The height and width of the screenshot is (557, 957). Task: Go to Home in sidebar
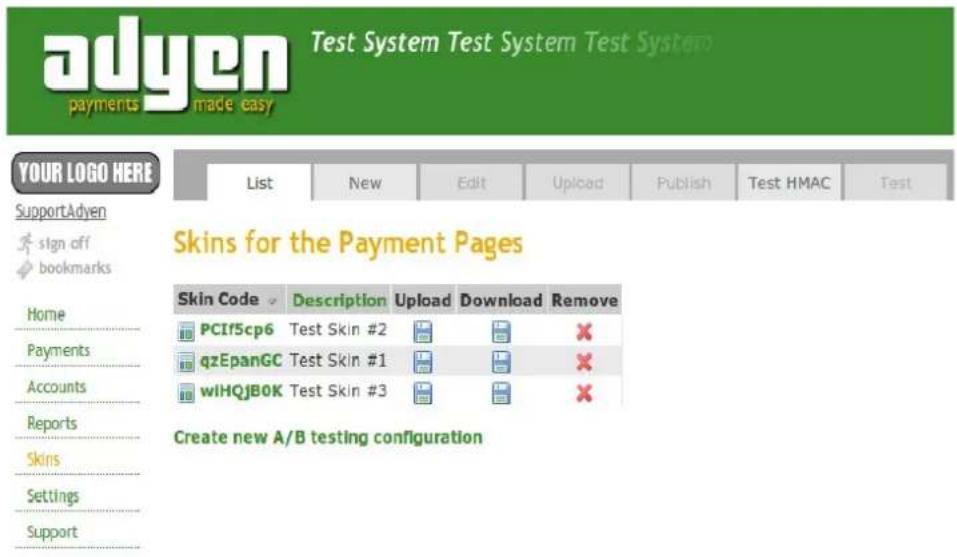pos(46,314)
